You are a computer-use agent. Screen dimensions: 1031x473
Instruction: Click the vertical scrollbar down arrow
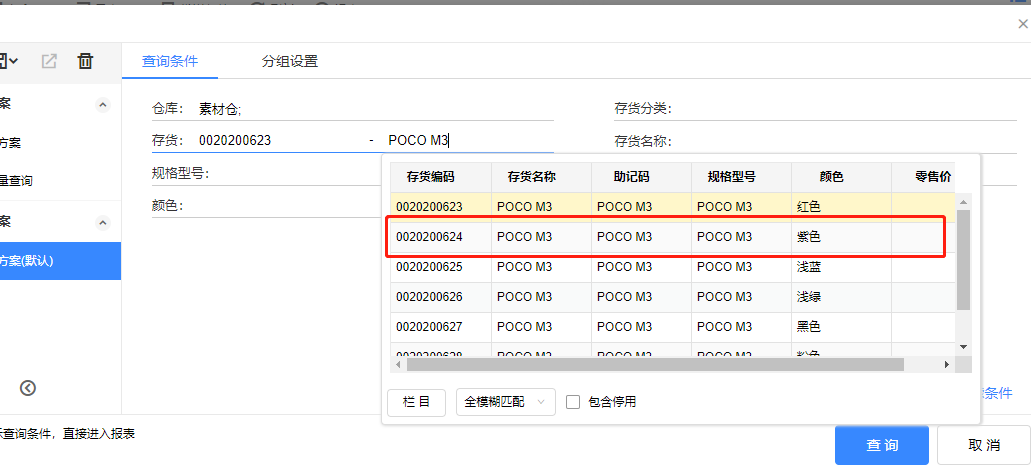pyautogui.click(x=963, y=347)
